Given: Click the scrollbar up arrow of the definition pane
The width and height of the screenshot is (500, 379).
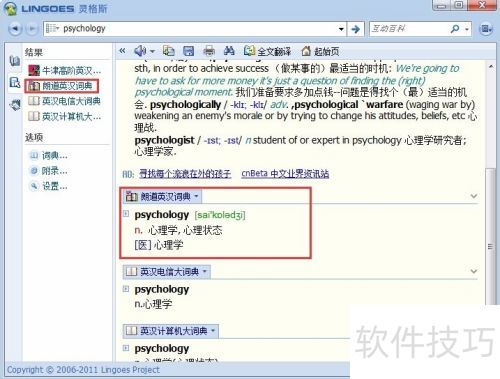Looking at the screenshot, I should pyautogui.click(x=490, y=67).
